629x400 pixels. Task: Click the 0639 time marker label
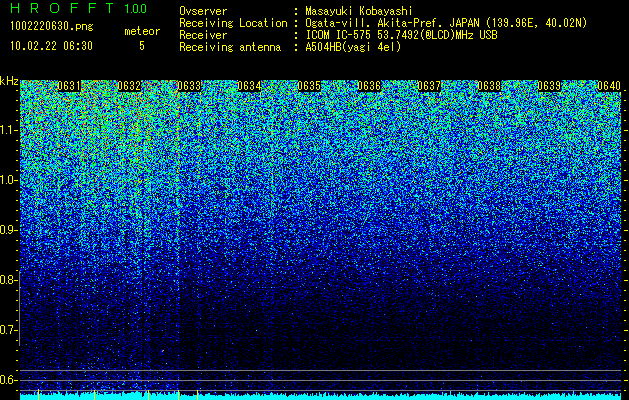coord(549,86)
